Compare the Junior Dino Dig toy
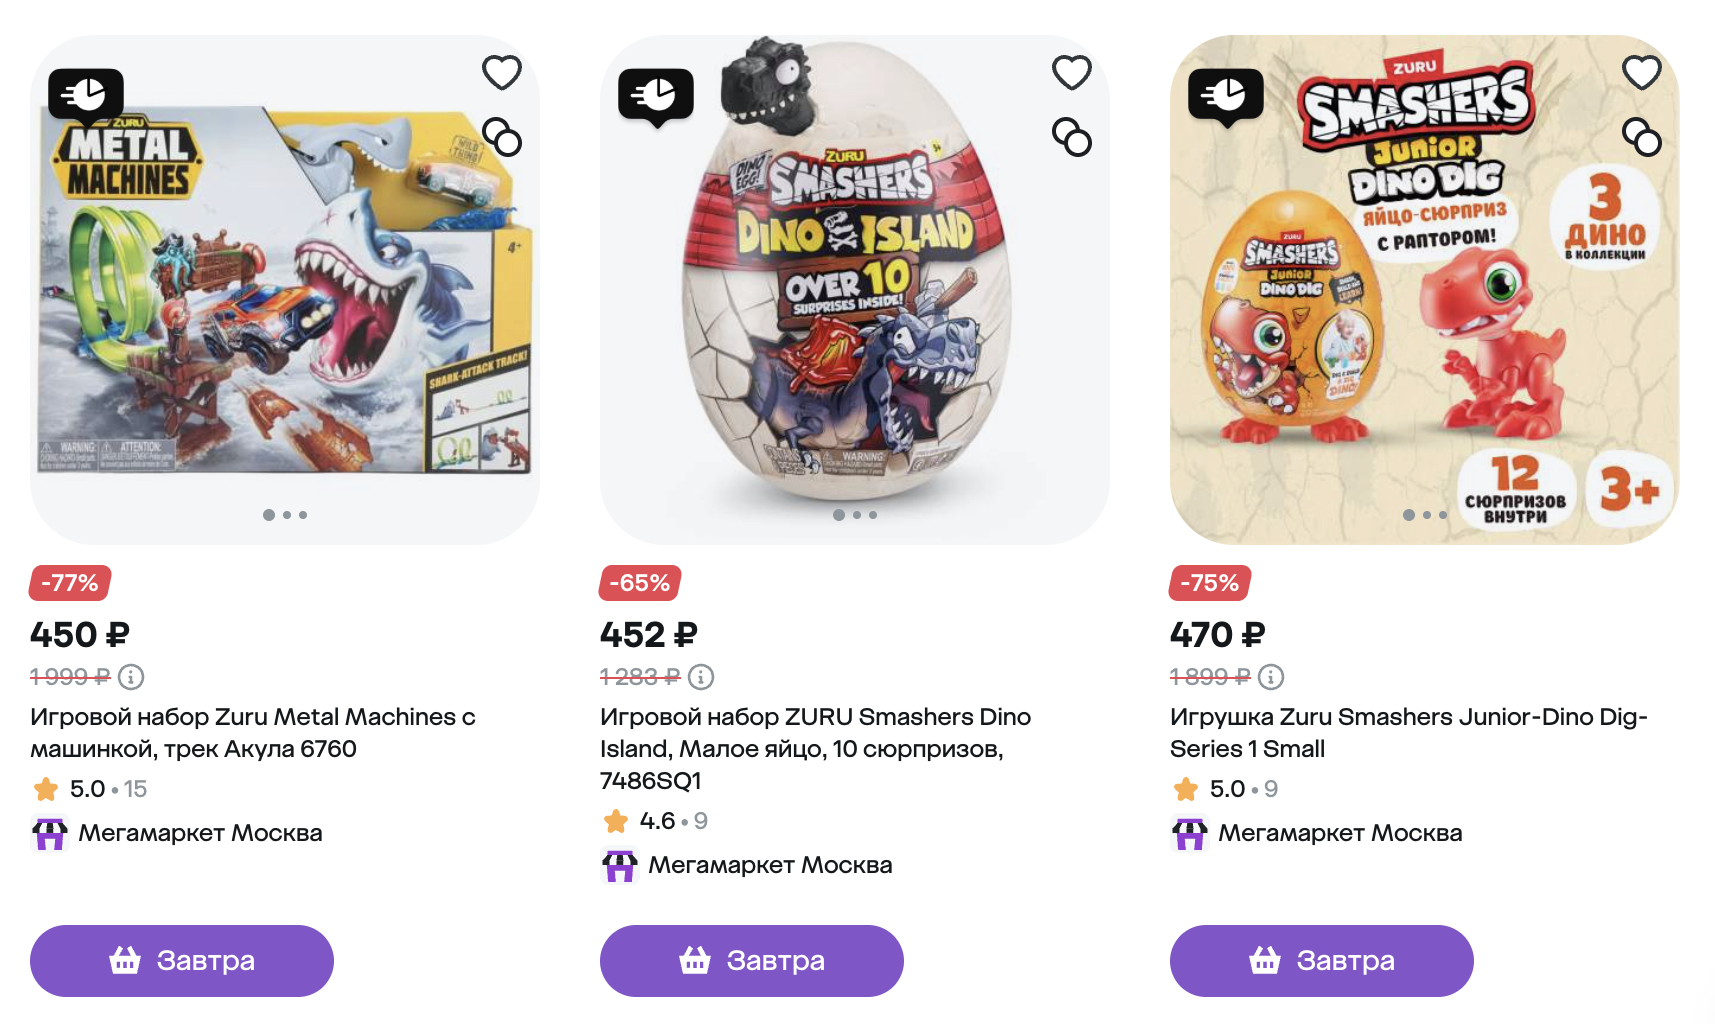Screen dimensions: 1715x1024 point(1642,137)
